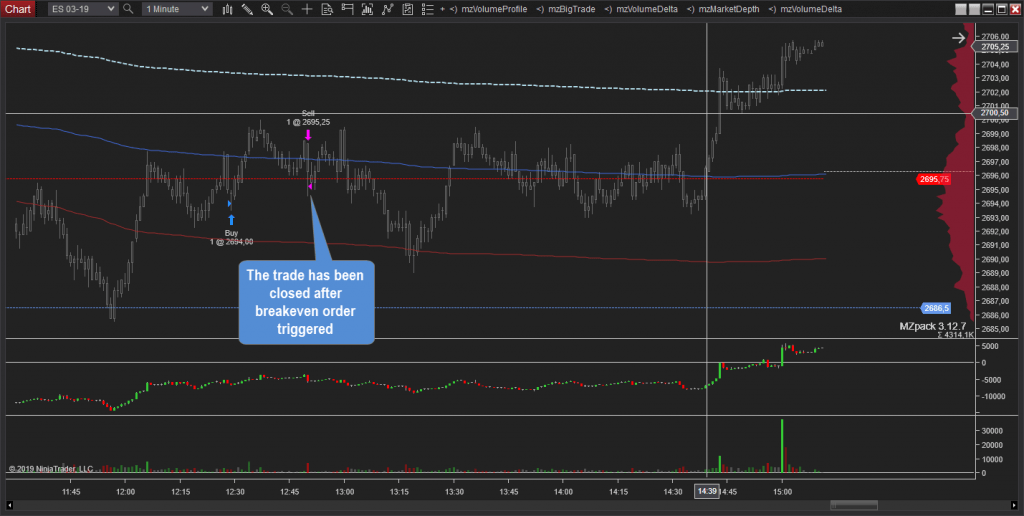Click the zoom in magnifier icon
The image size is (1024, 516).
click(x=267, y=9)
